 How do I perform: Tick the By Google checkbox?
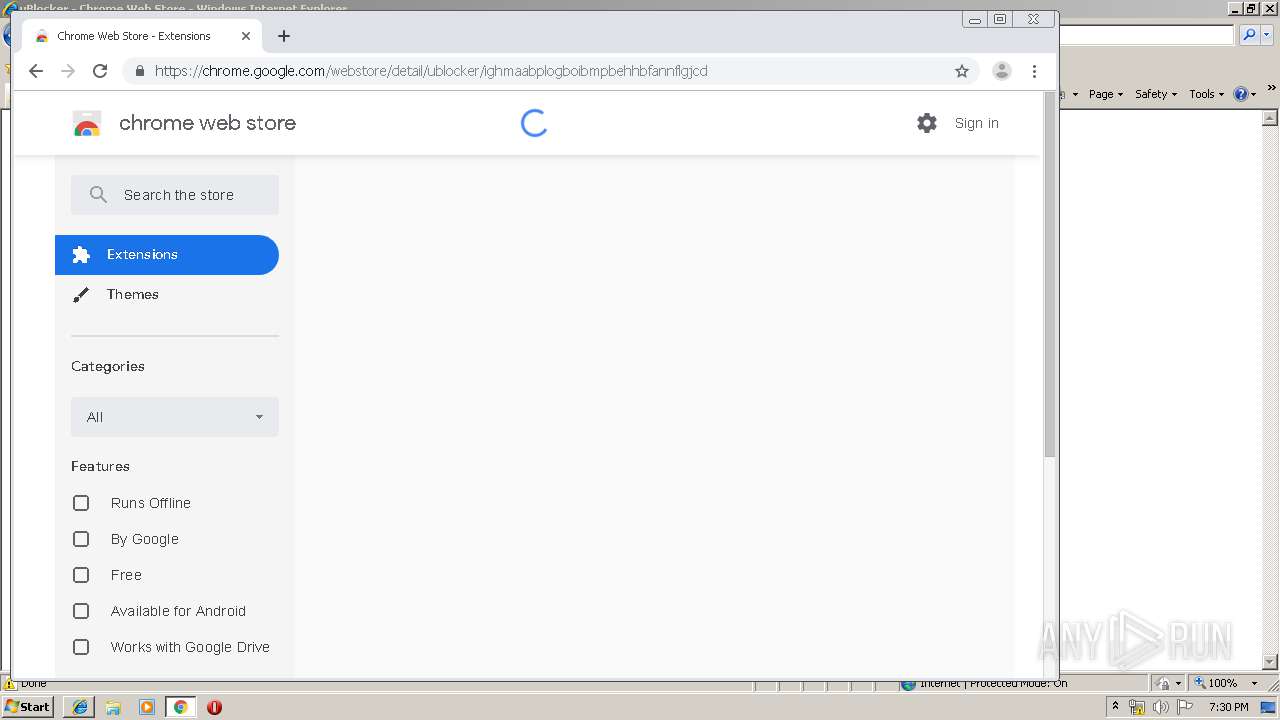click(81, 539)
